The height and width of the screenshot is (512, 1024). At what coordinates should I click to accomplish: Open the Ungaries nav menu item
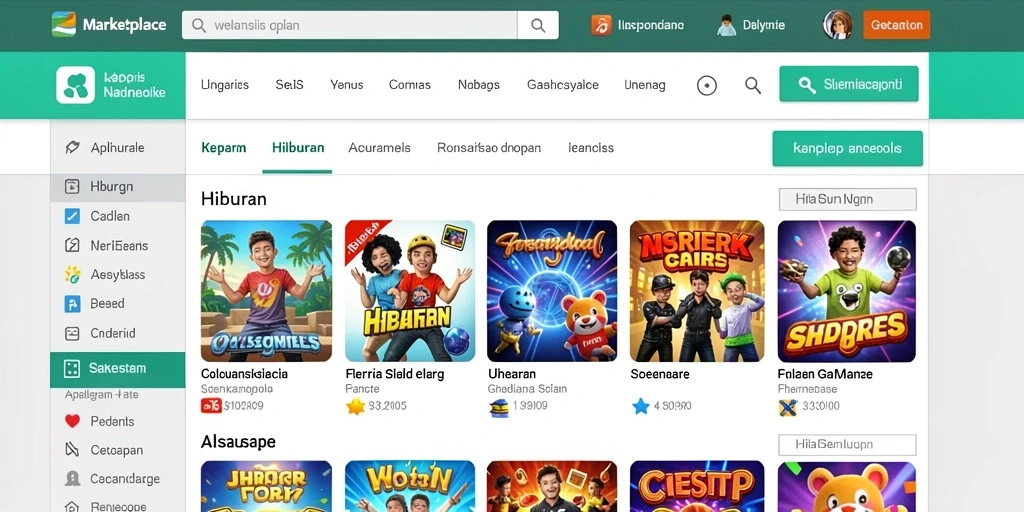(225, 85)
